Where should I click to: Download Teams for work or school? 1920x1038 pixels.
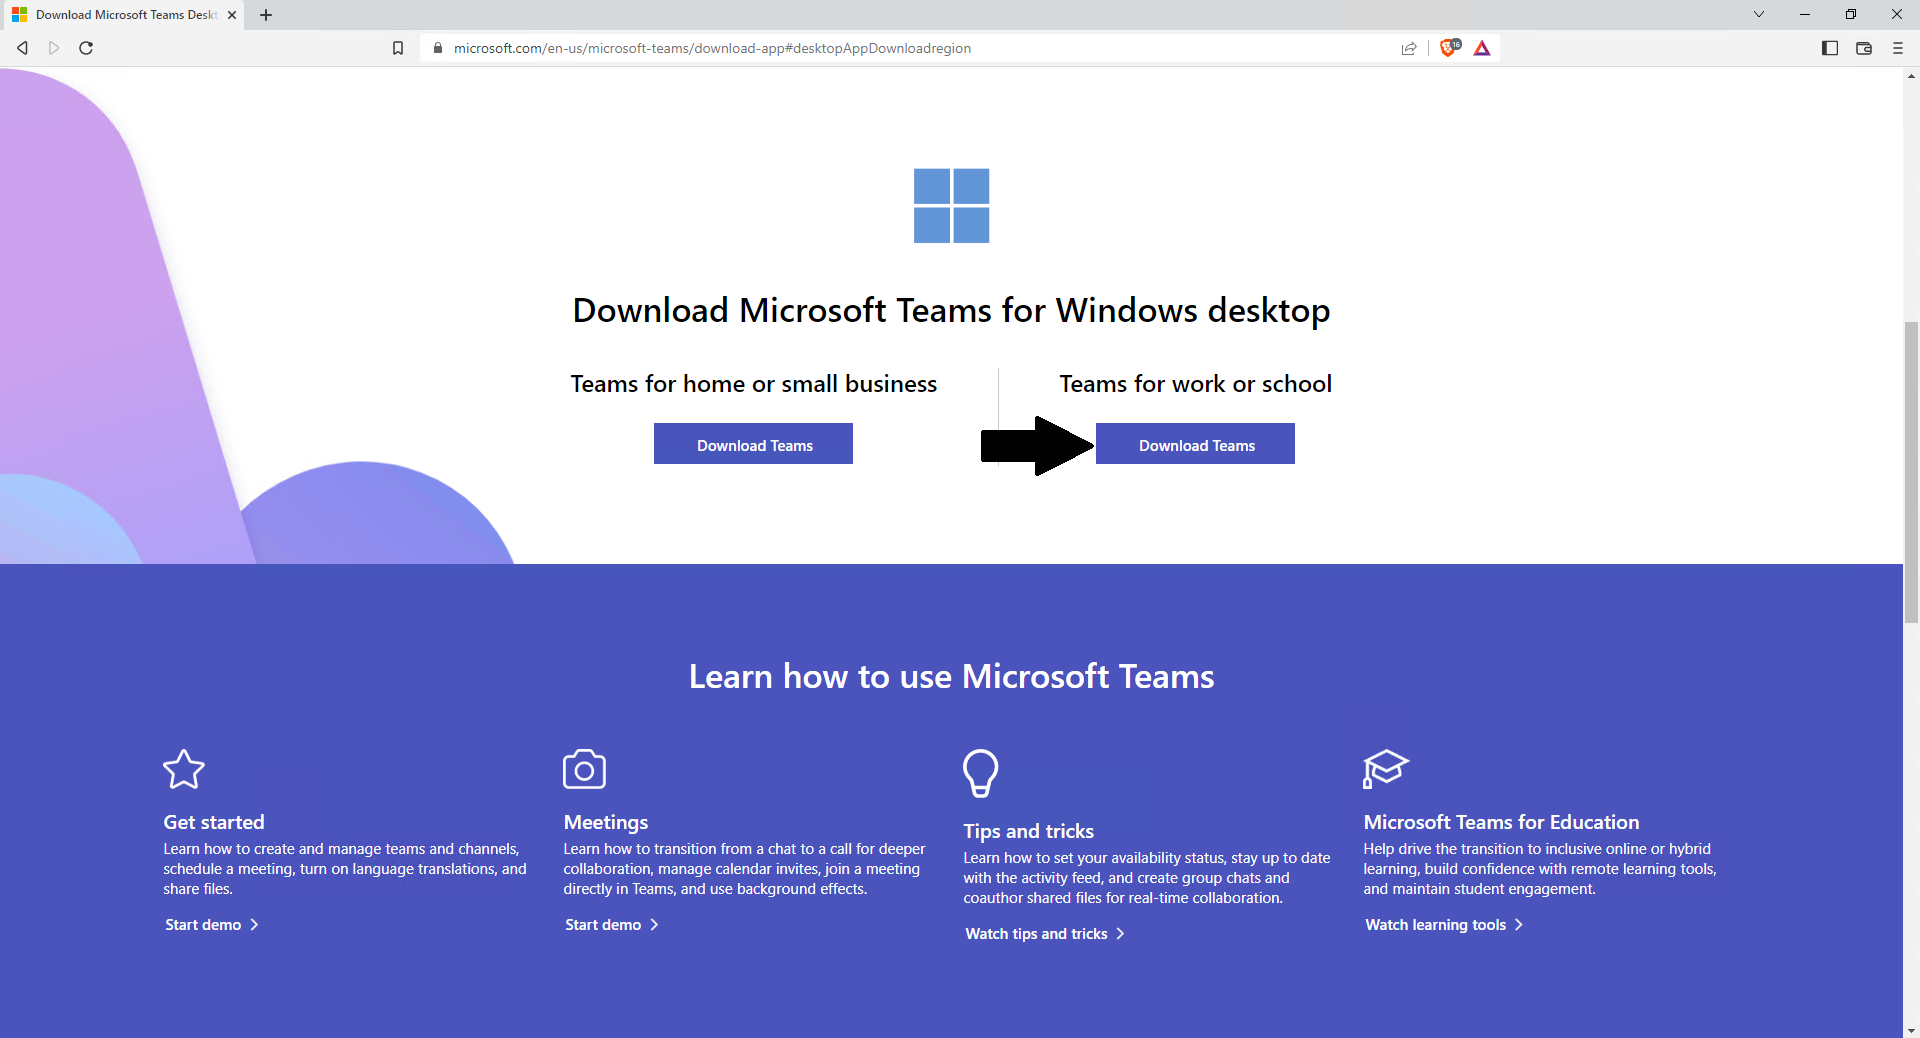1195,444
